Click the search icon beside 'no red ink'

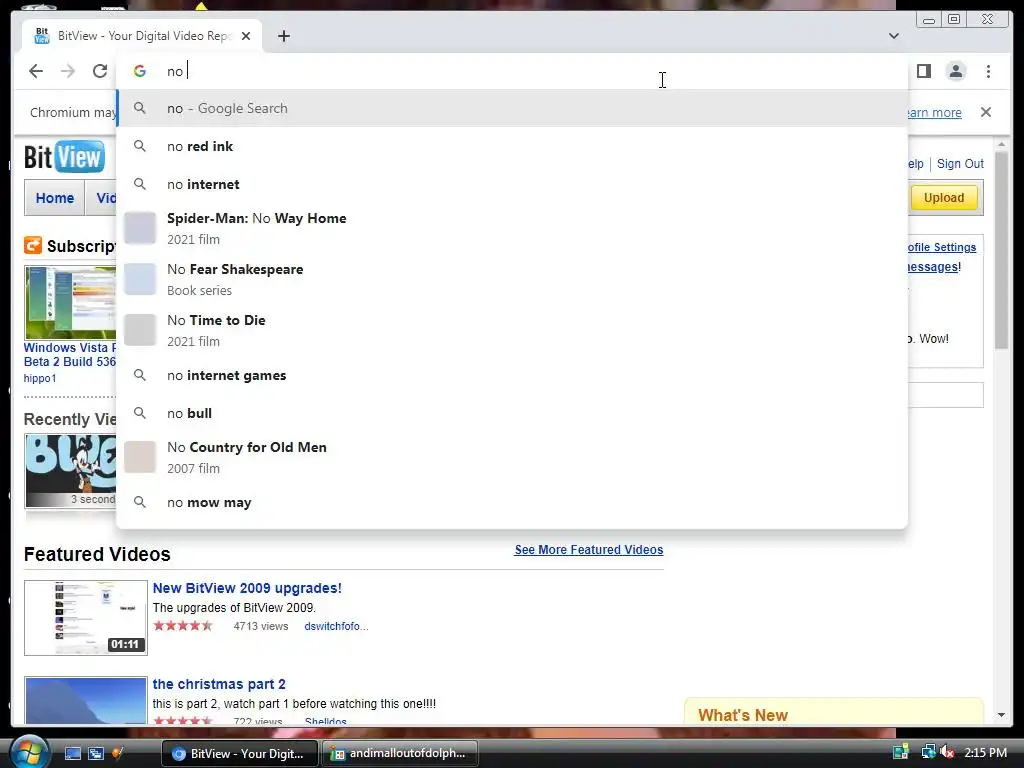pos(140,146)
